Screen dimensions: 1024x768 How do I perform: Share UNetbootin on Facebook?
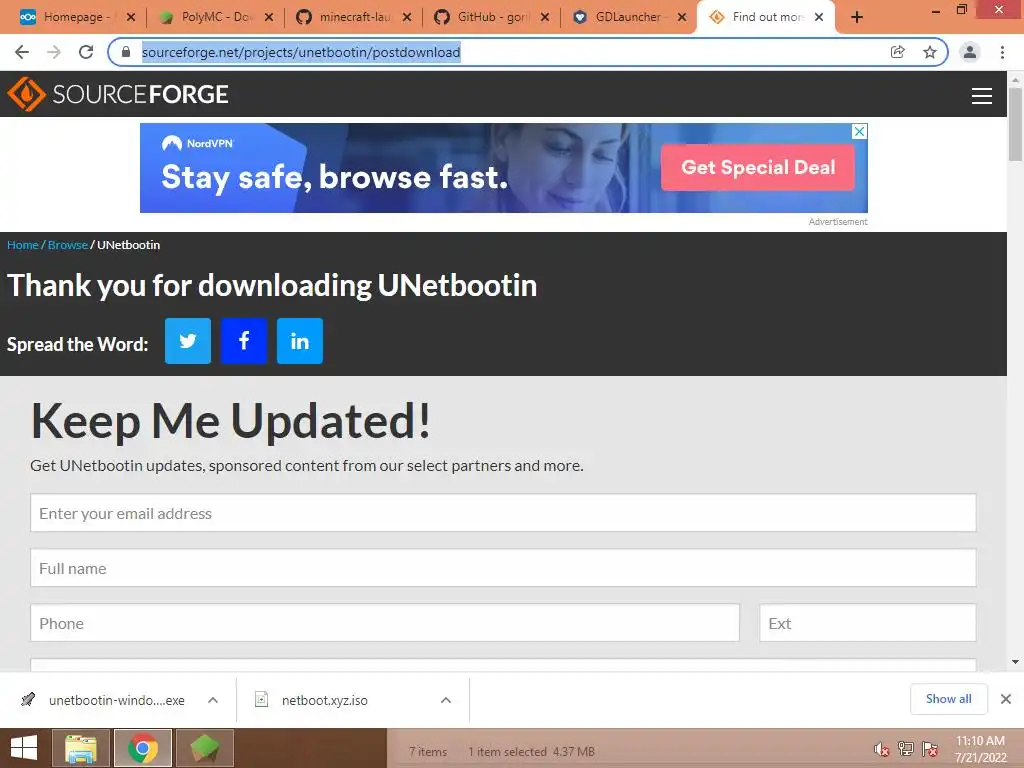click(x=244, y=341)
